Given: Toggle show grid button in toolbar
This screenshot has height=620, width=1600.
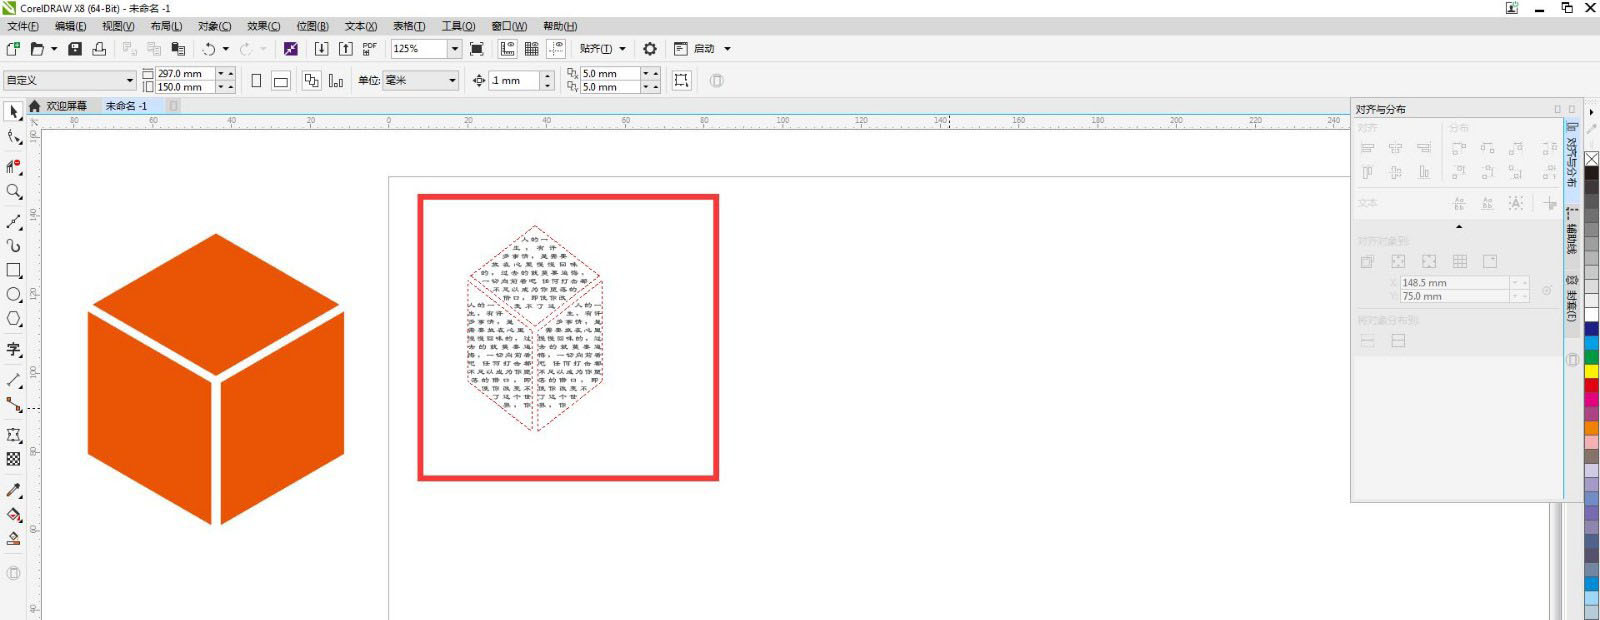Looking at the screenshot, I should point(532,49).
